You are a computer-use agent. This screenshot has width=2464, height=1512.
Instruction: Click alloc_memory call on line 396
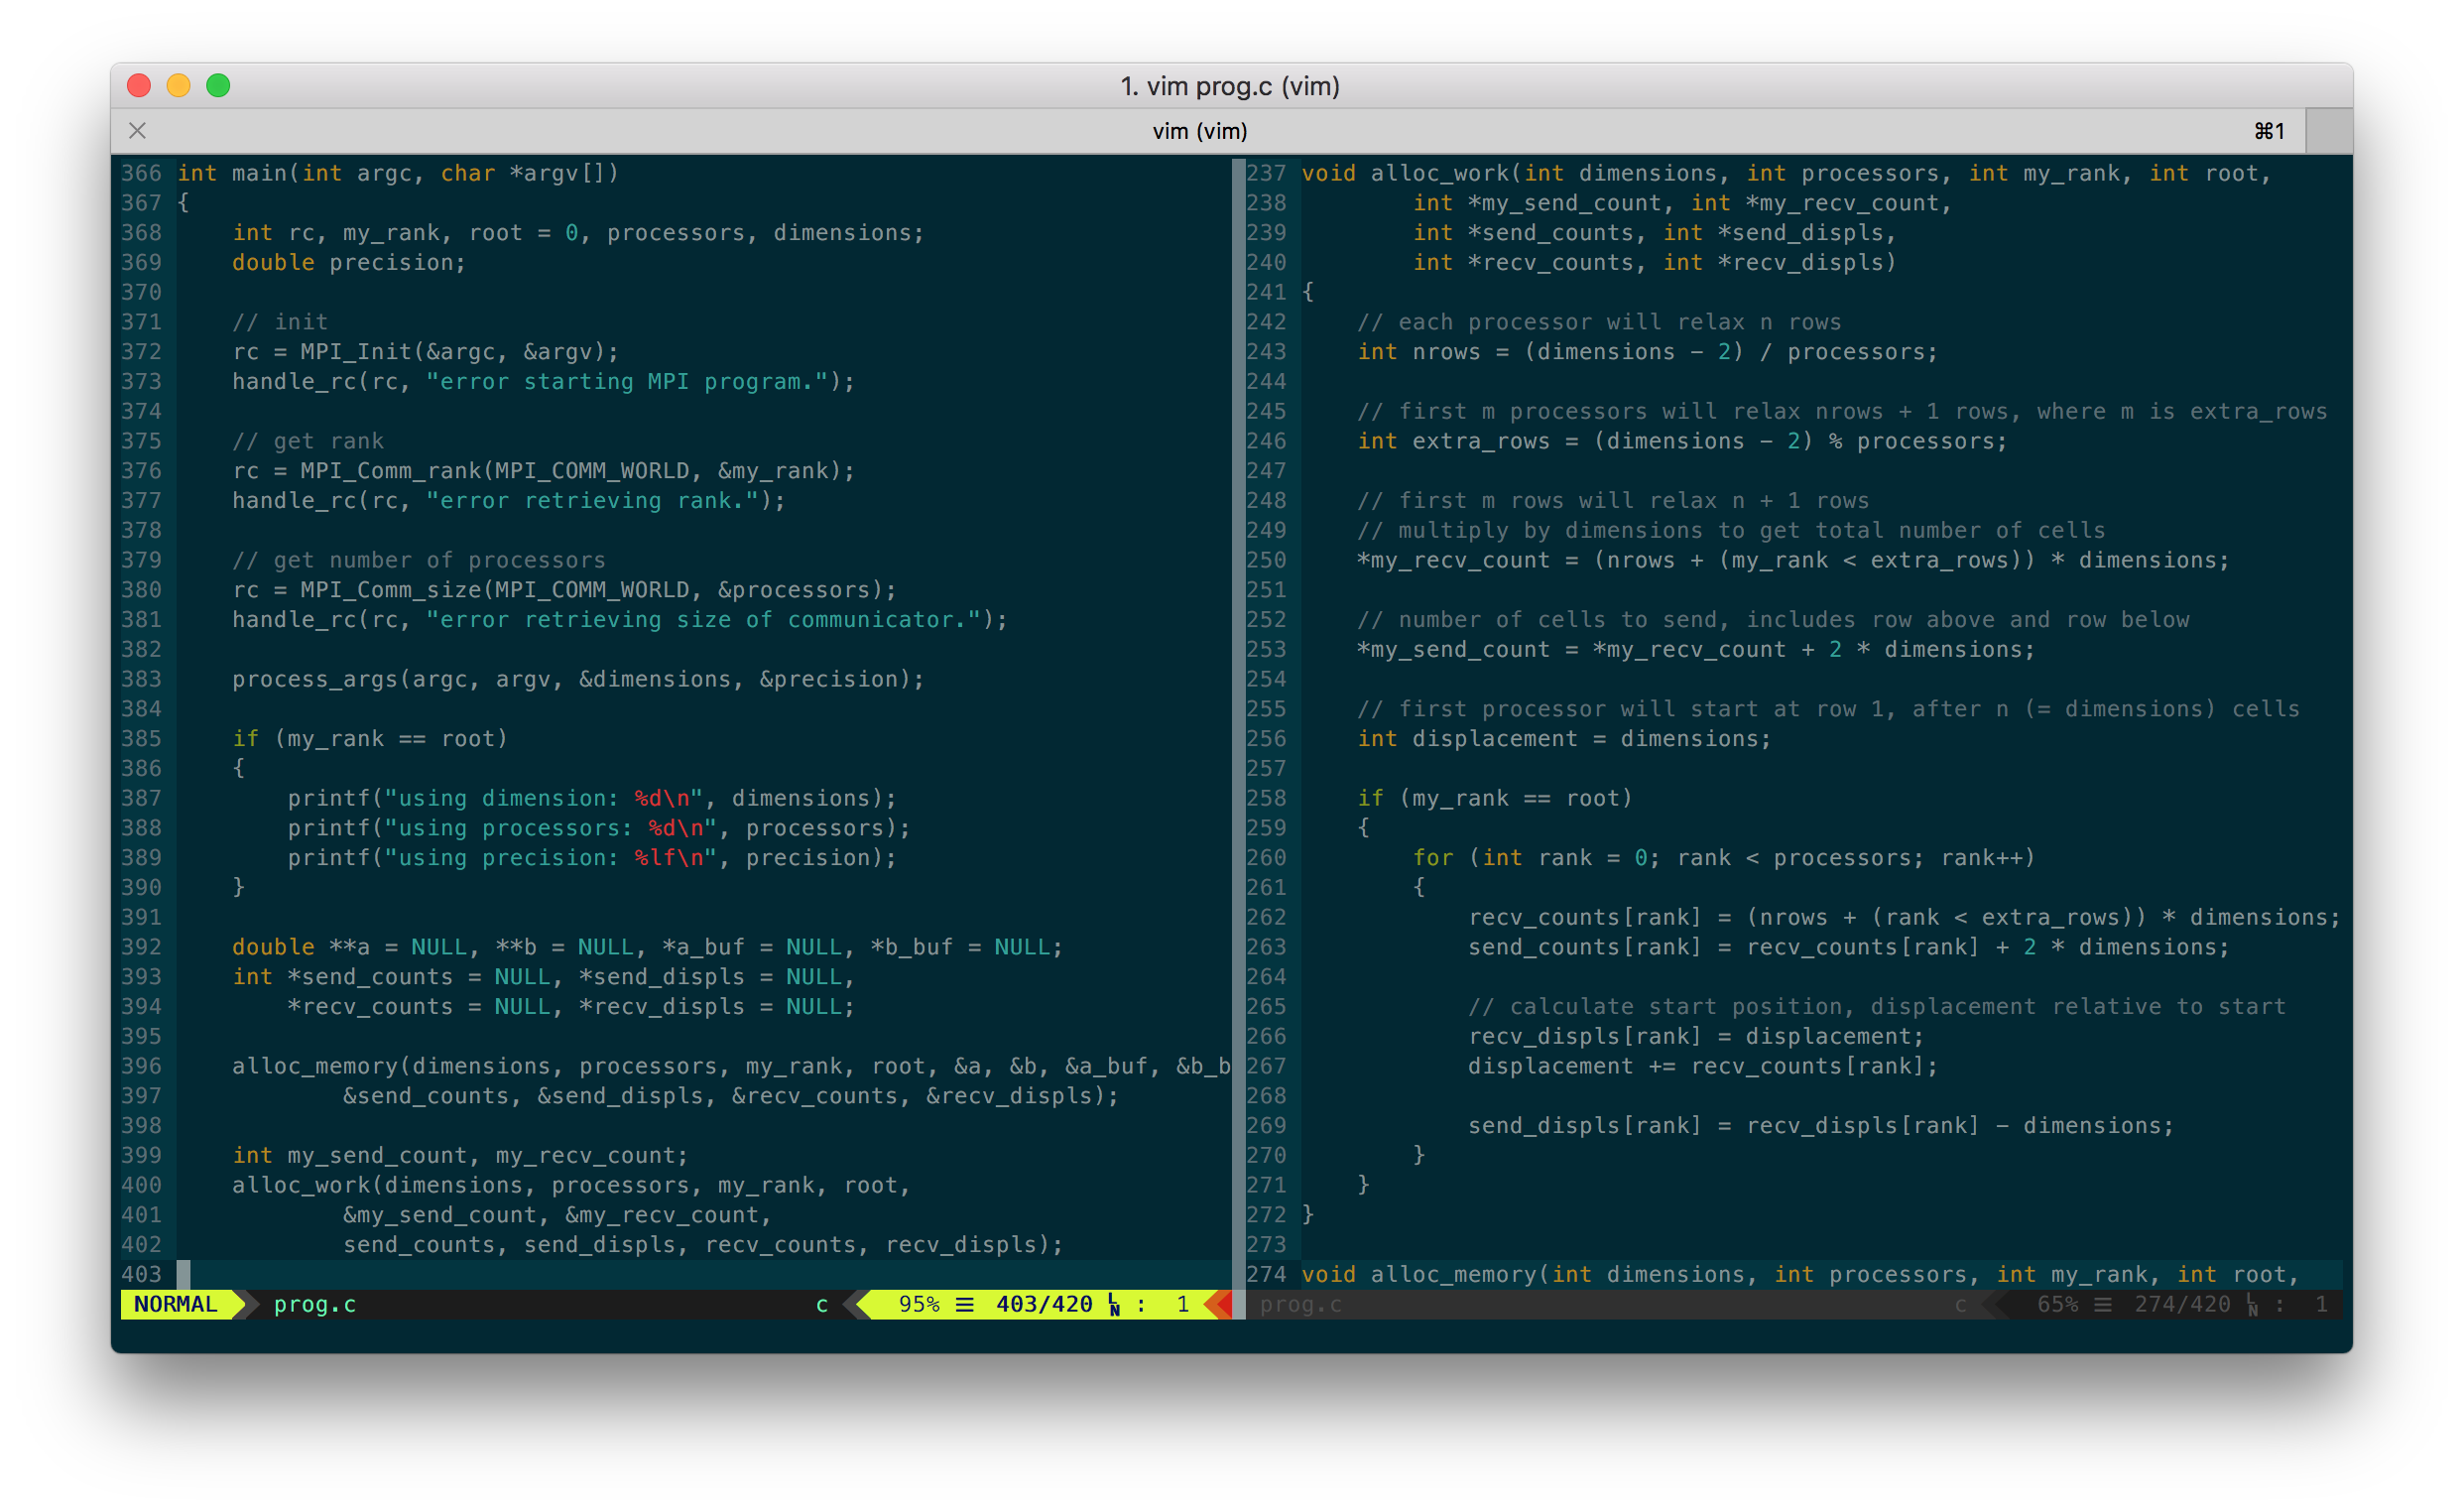pyautogui.click(x=731, y=1066)
